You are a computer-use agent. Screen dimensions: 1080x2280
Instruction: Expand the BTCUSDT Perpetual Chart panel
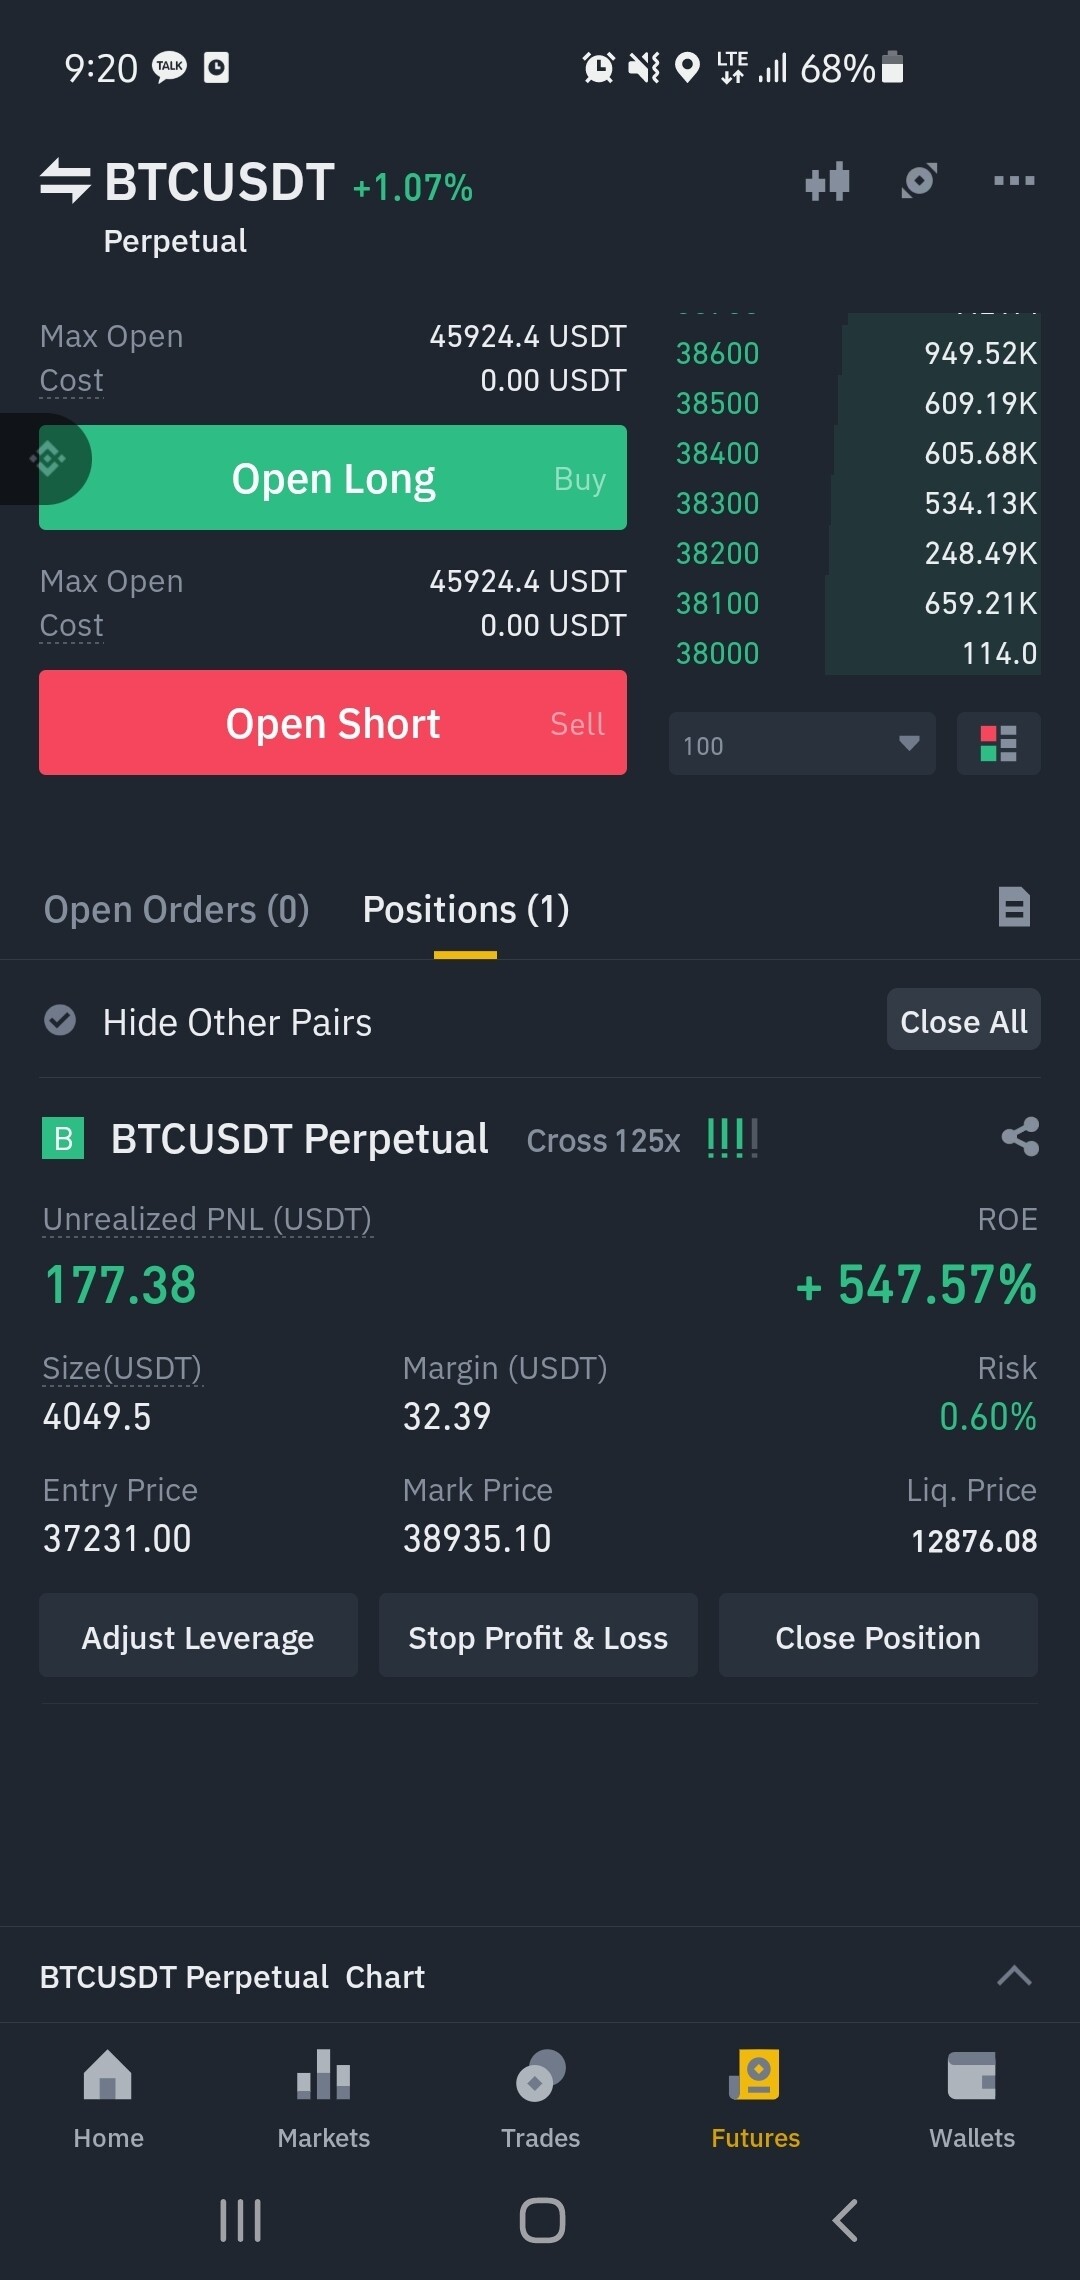[x=1013, y=1976]
